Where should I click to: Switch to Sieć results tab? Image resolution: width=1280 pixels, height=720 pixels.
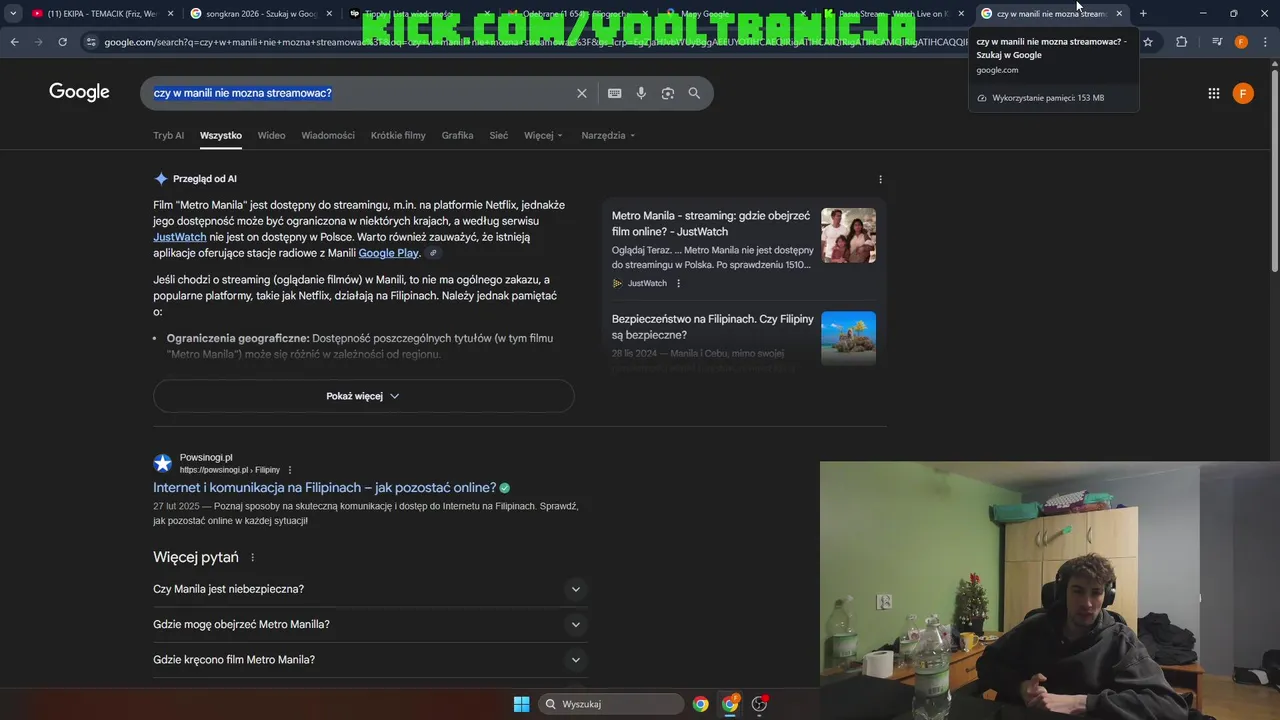coord(498,135)
